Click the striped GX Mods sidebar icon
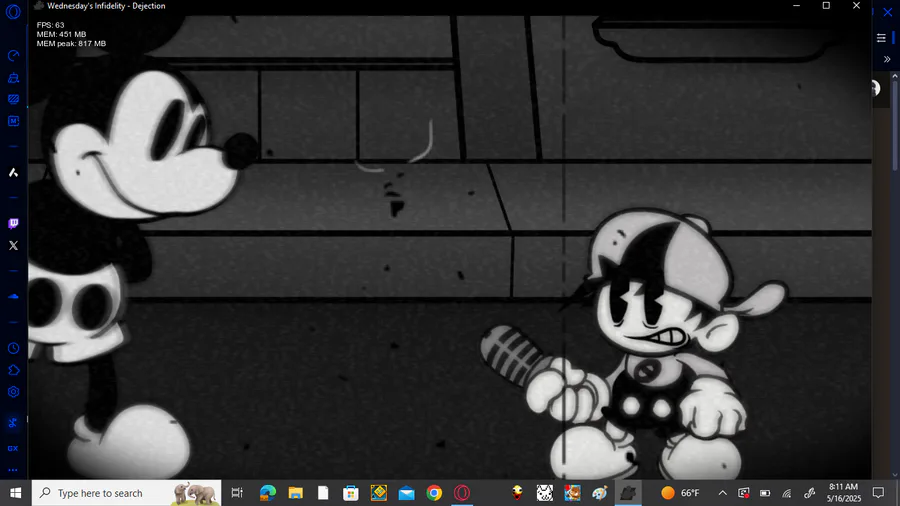 (13, 99)
